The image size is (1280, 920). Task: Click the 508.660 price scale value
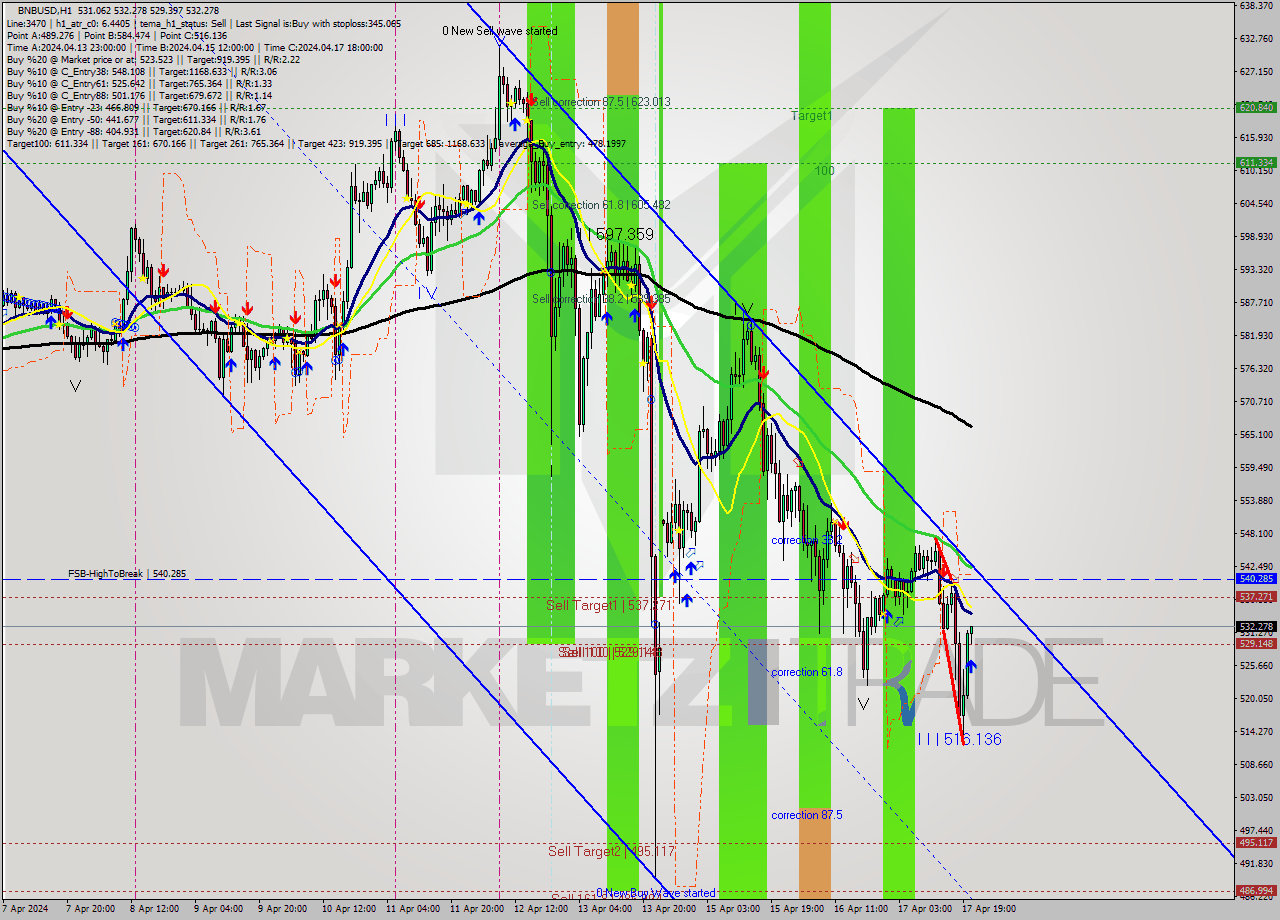point(1256,765)
